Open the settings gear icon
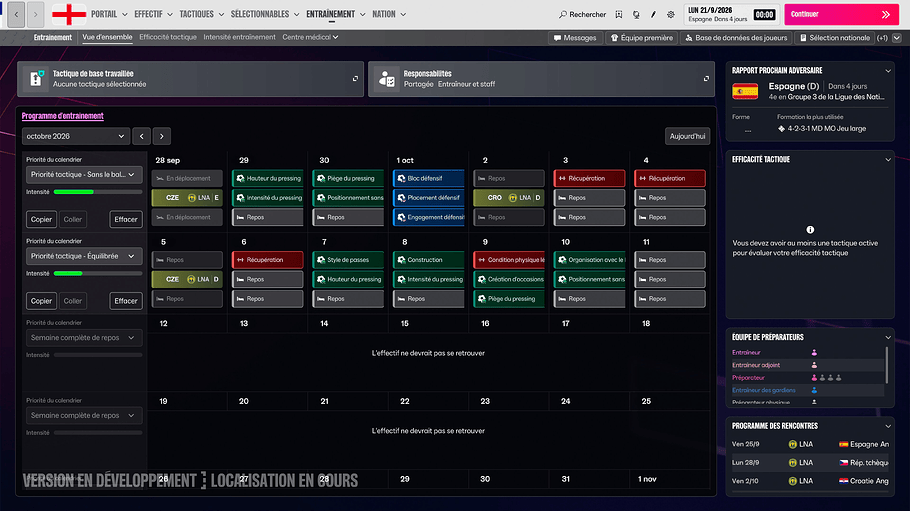Screen dimensions: 910x511 (x=670, y=15)
